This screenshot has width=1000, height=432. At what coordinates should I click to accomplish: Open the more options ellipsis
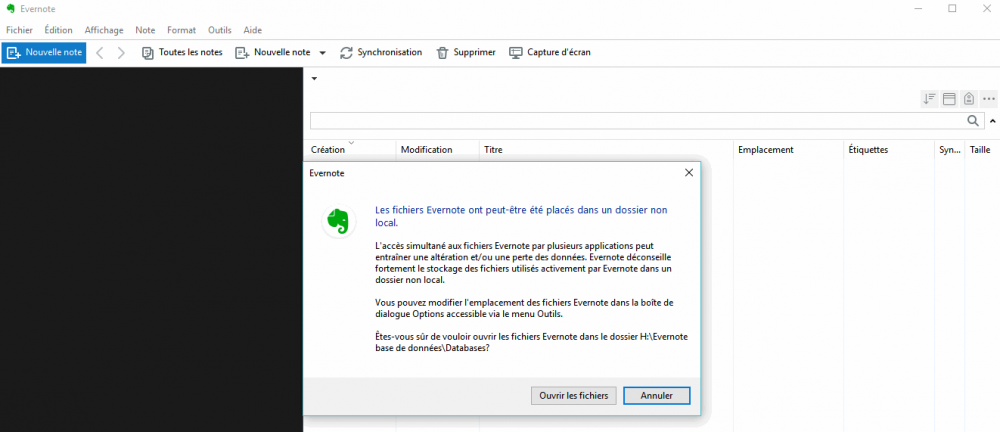click(x=989, y=99)
